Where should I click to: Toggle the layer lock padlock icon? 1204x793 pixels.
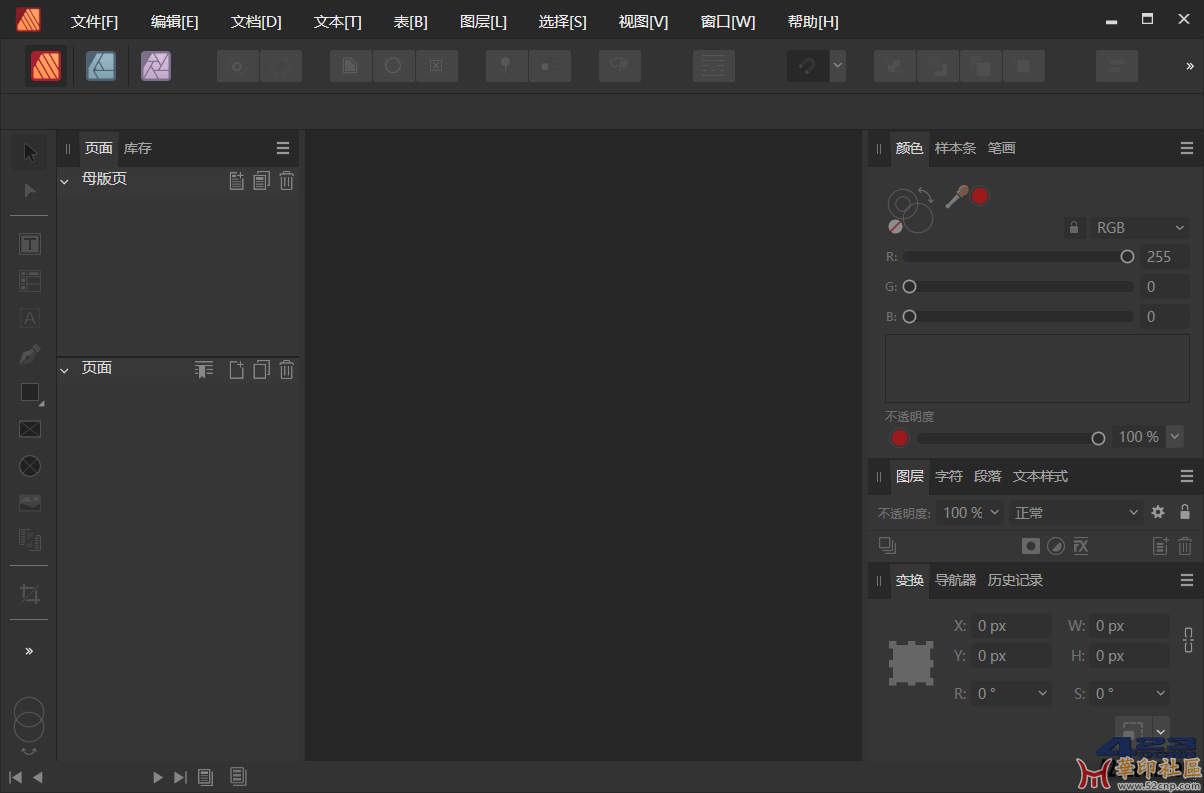pyautogui.click(x=1185, y=512)
